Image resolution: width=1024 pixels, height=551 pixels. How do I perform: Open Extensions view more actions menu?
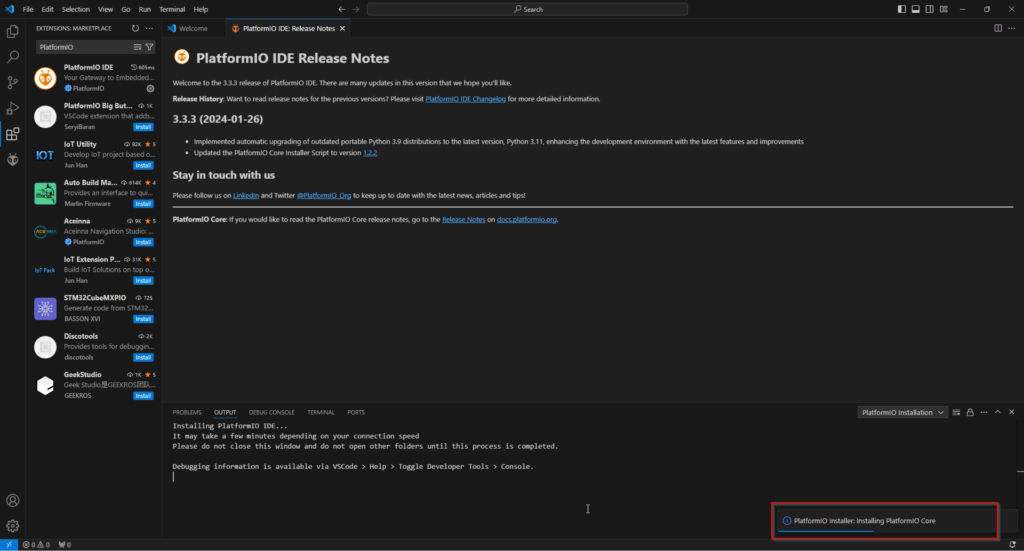(x=150, y=29)
